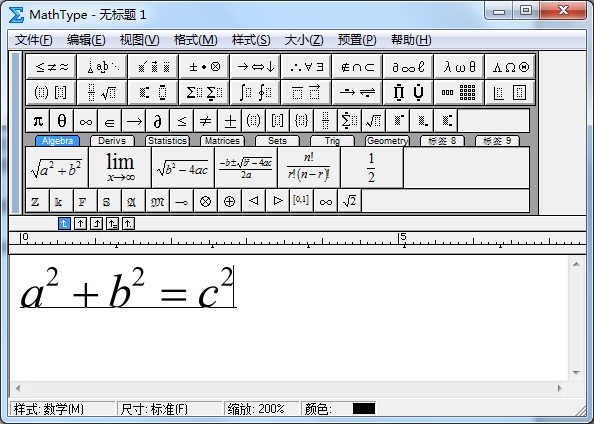Viewport: 594px width, 424px height.
Task: Select the left-aligned tab stop button
Action: coord(64,224)
